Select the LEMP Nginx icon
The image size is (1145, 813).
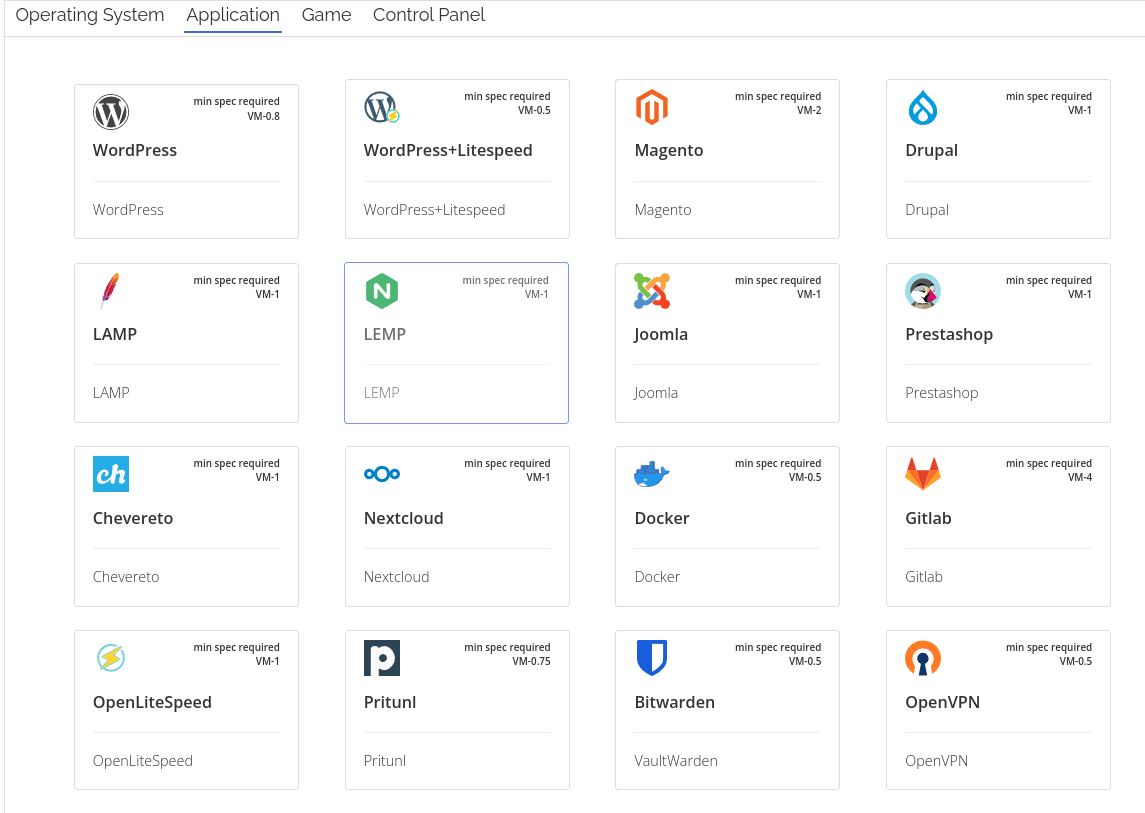[x=381, y=291]
